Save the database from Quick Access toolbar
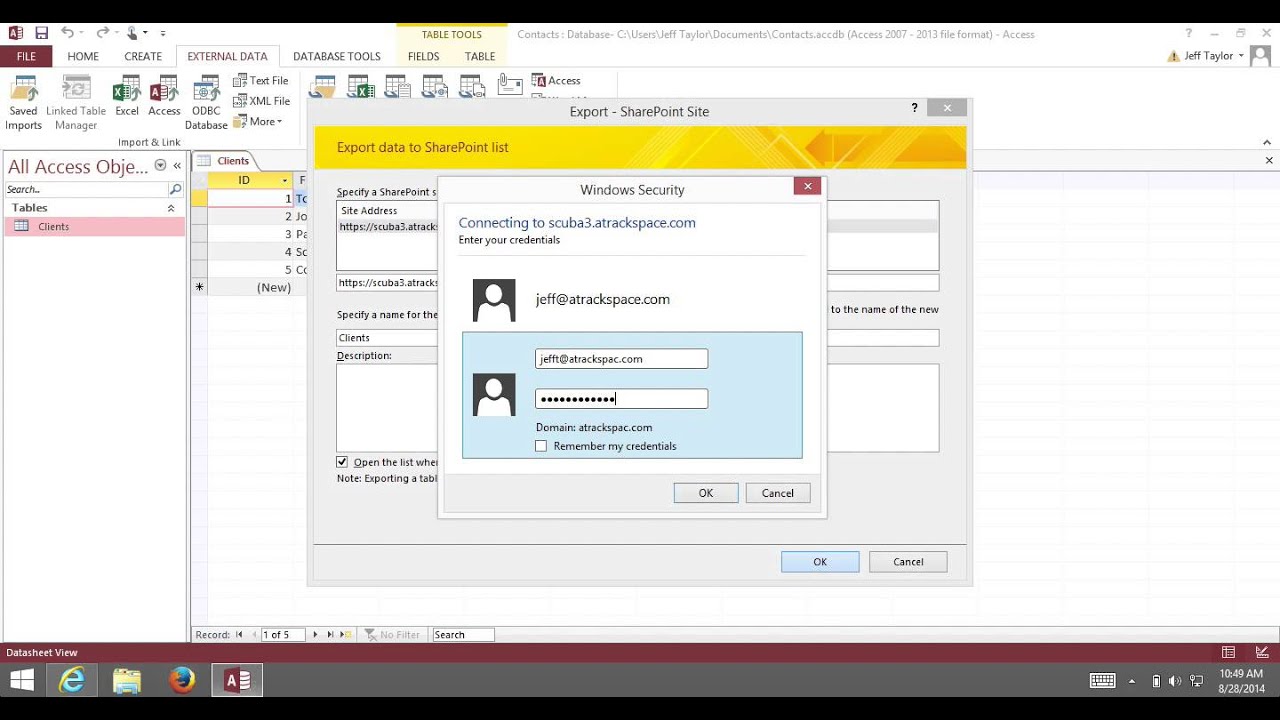 point(40,33)
